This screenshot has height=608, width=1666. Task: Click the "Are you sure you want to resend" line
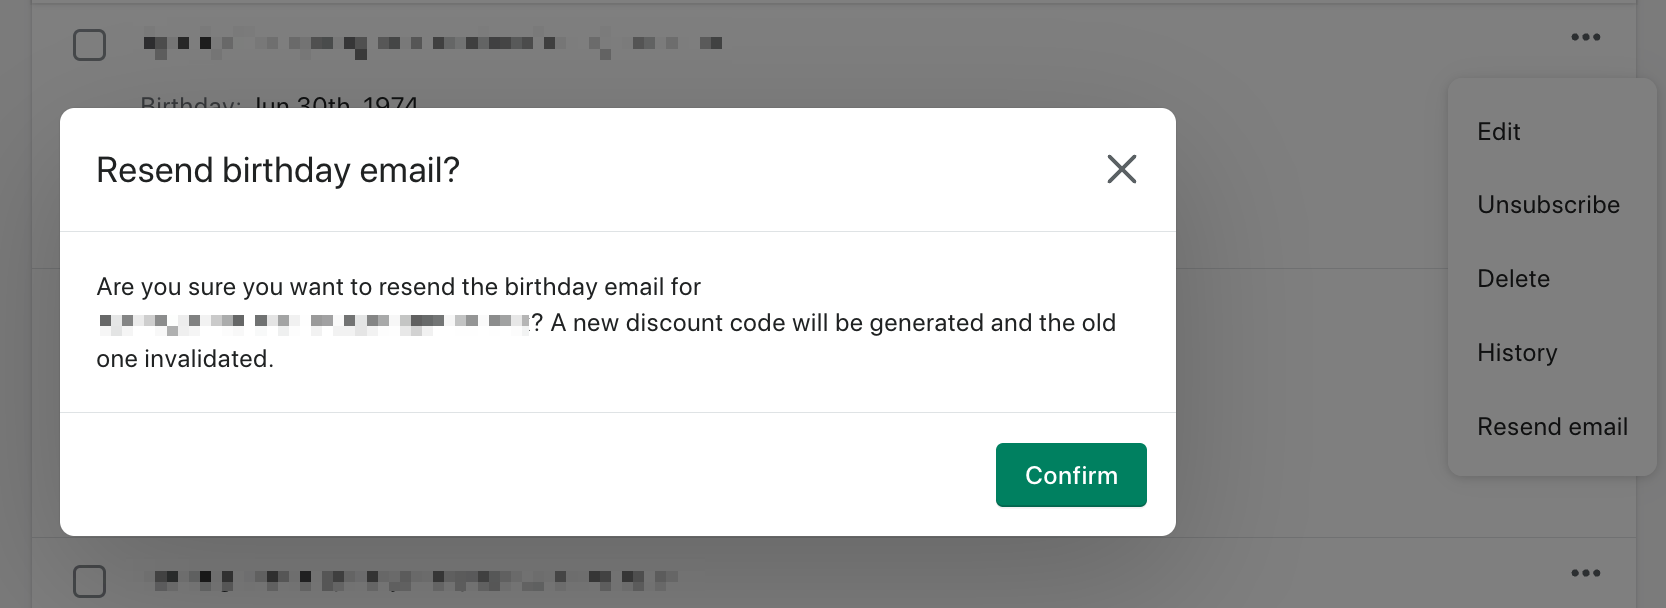point(398,287)
